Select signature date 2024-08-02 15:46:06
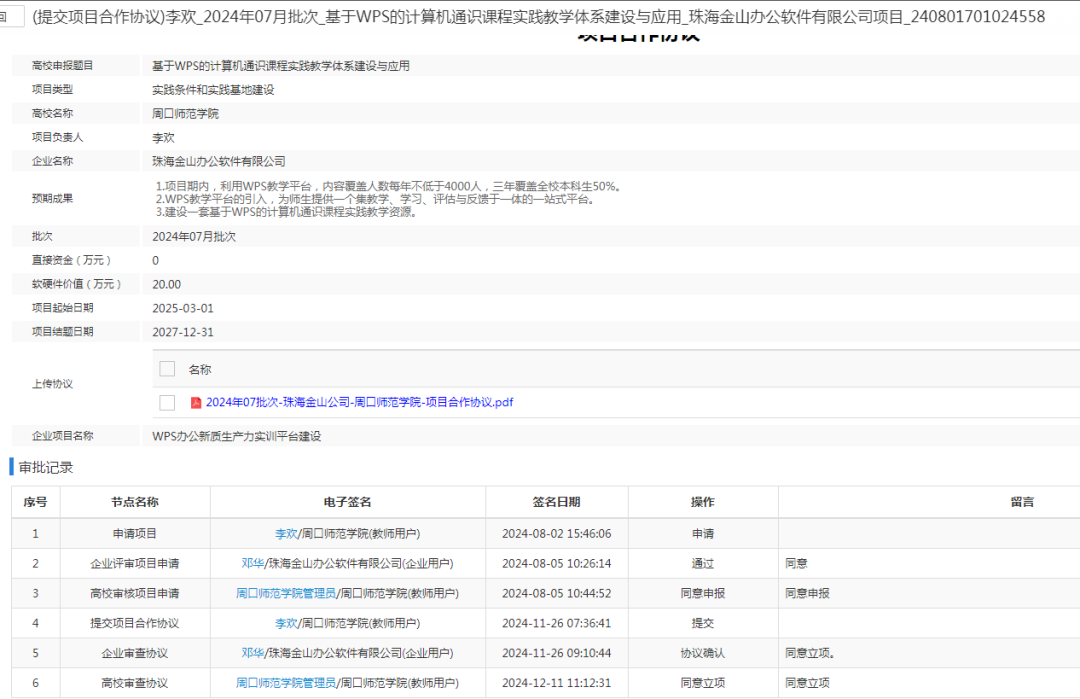This screenshot has height=699, width=1080. [x=557, y=534]
